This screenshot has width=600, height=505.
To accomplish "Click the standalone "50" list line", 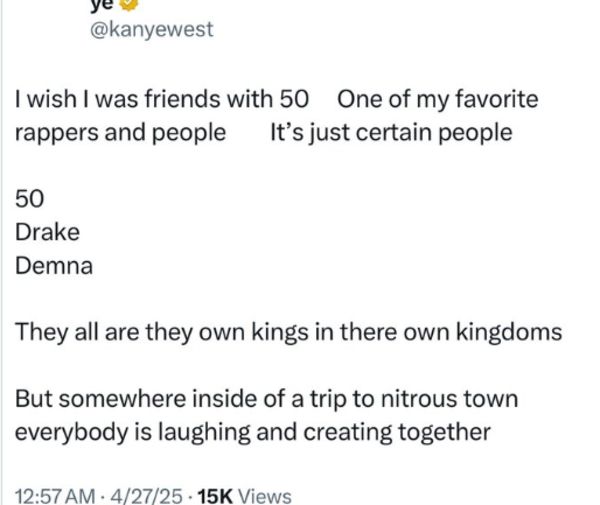I will pyautogui.click(x=29, y=199).
